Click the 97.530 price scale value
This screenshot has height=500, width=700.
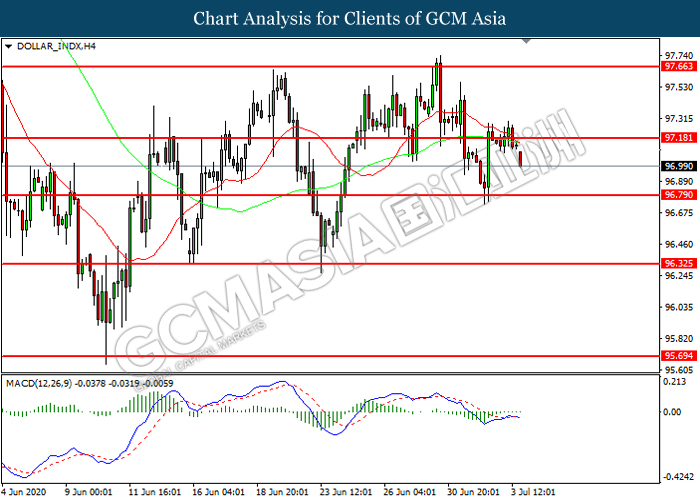coord(679,87)
